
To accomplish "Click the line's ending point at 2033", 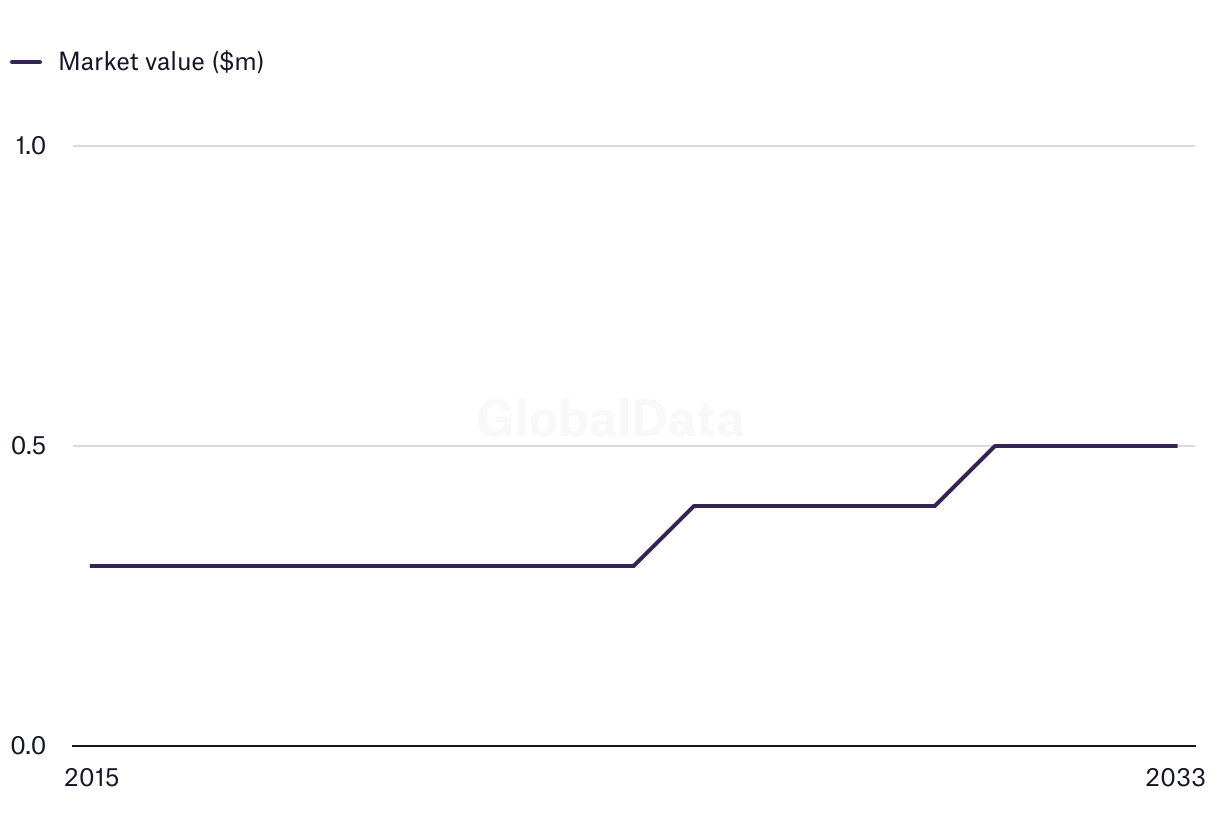I will tap(1176, 446).
